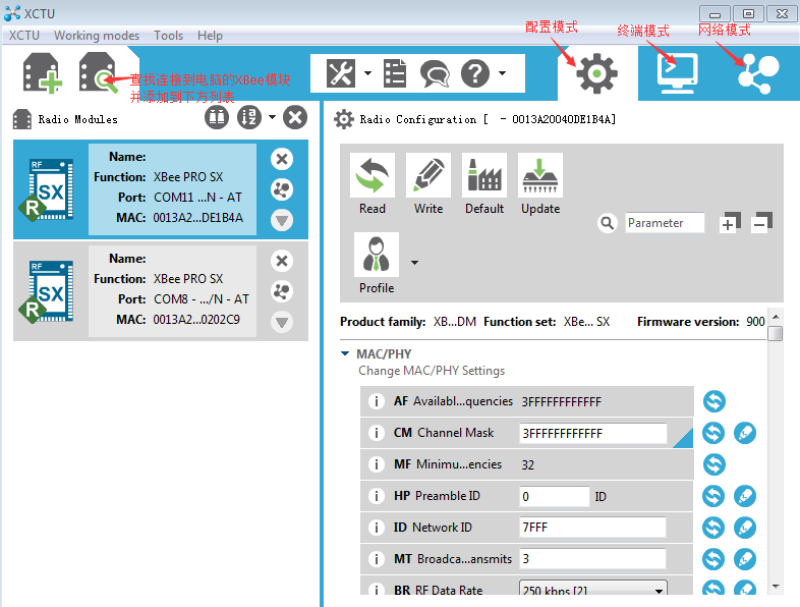This screenshot has width=800, height=607.
Task: Open the feedback speech-bubble icon
Action: [435, 74]
